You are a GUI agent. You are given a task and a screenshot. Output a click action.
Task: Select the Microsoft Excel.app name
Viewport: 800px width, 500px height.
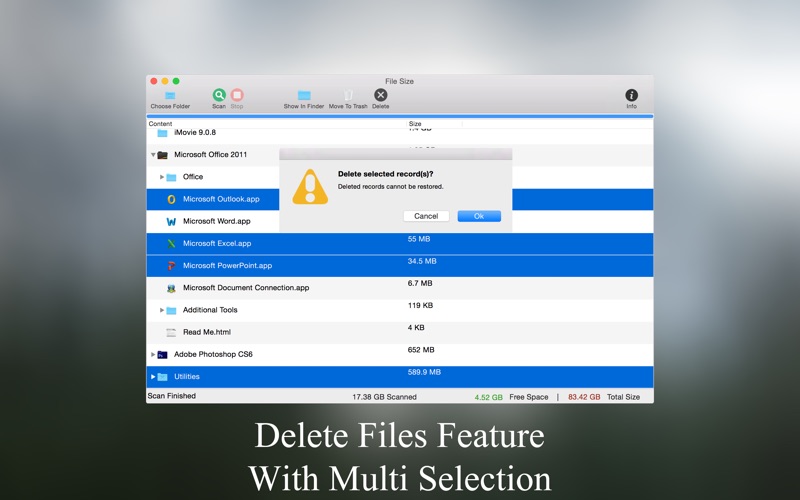click(217, 243)
